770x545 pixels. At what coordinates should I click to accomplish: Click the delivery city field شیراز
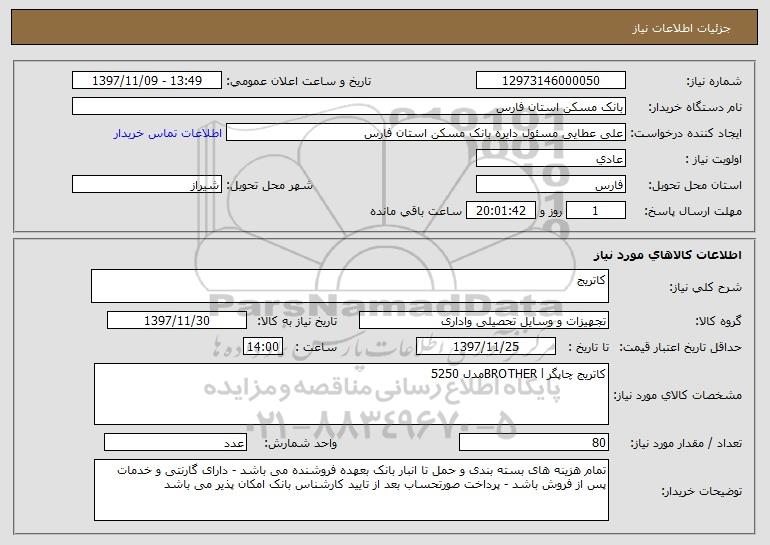[147, 185]
